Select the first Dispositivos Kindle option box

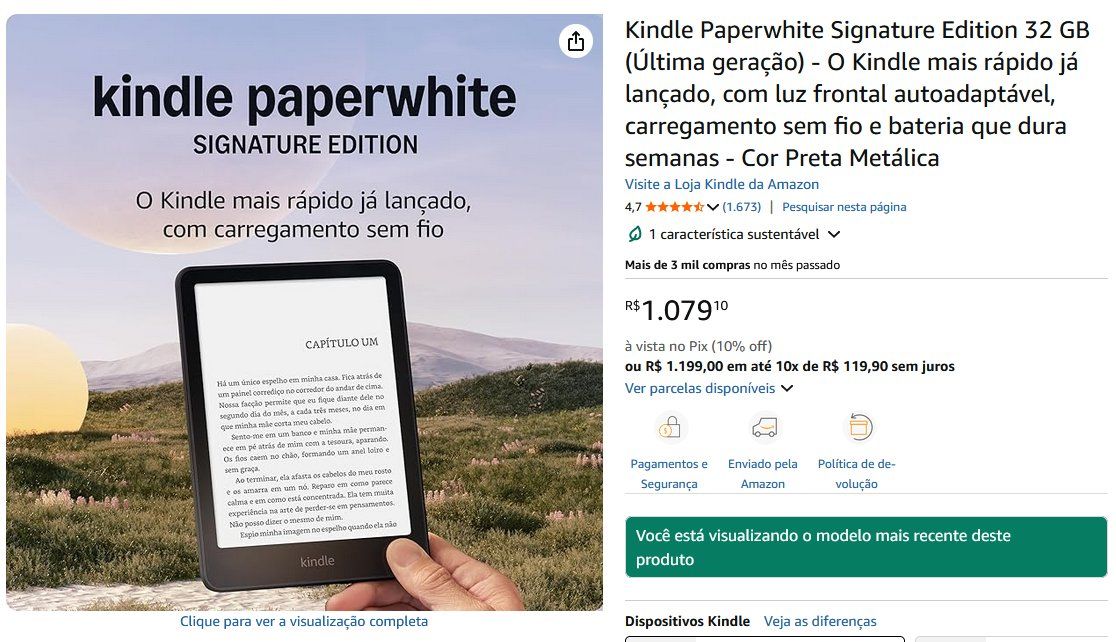[x=764, y=638]
